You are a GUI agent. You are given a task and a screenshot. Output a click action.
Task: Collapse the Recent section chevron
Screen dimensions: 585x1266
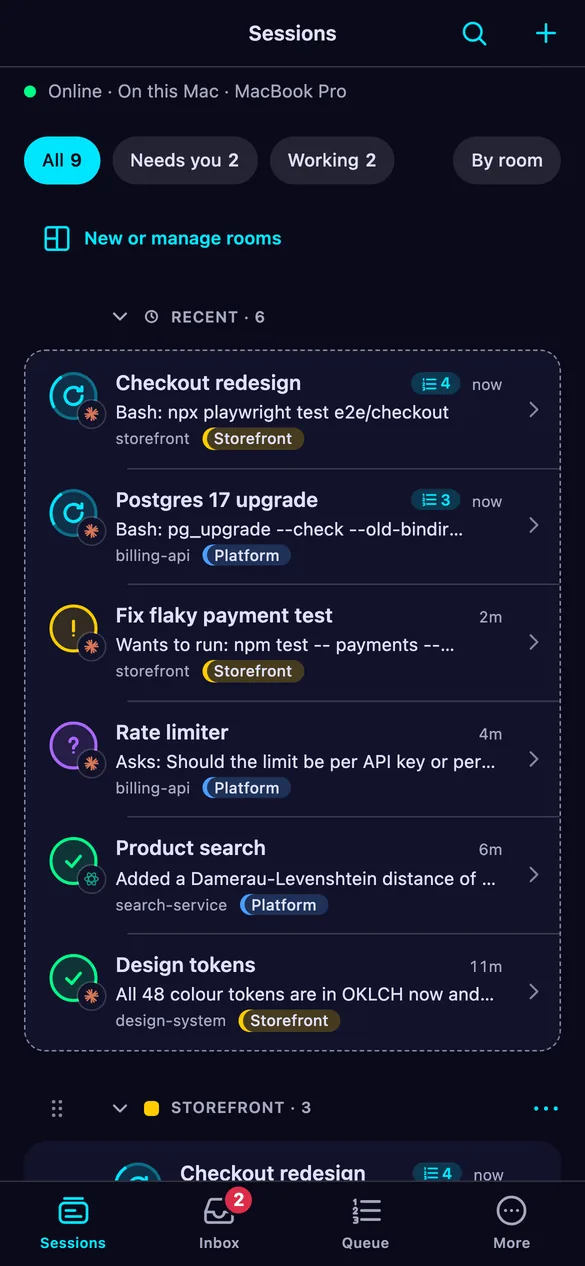(x=120, y=317)
